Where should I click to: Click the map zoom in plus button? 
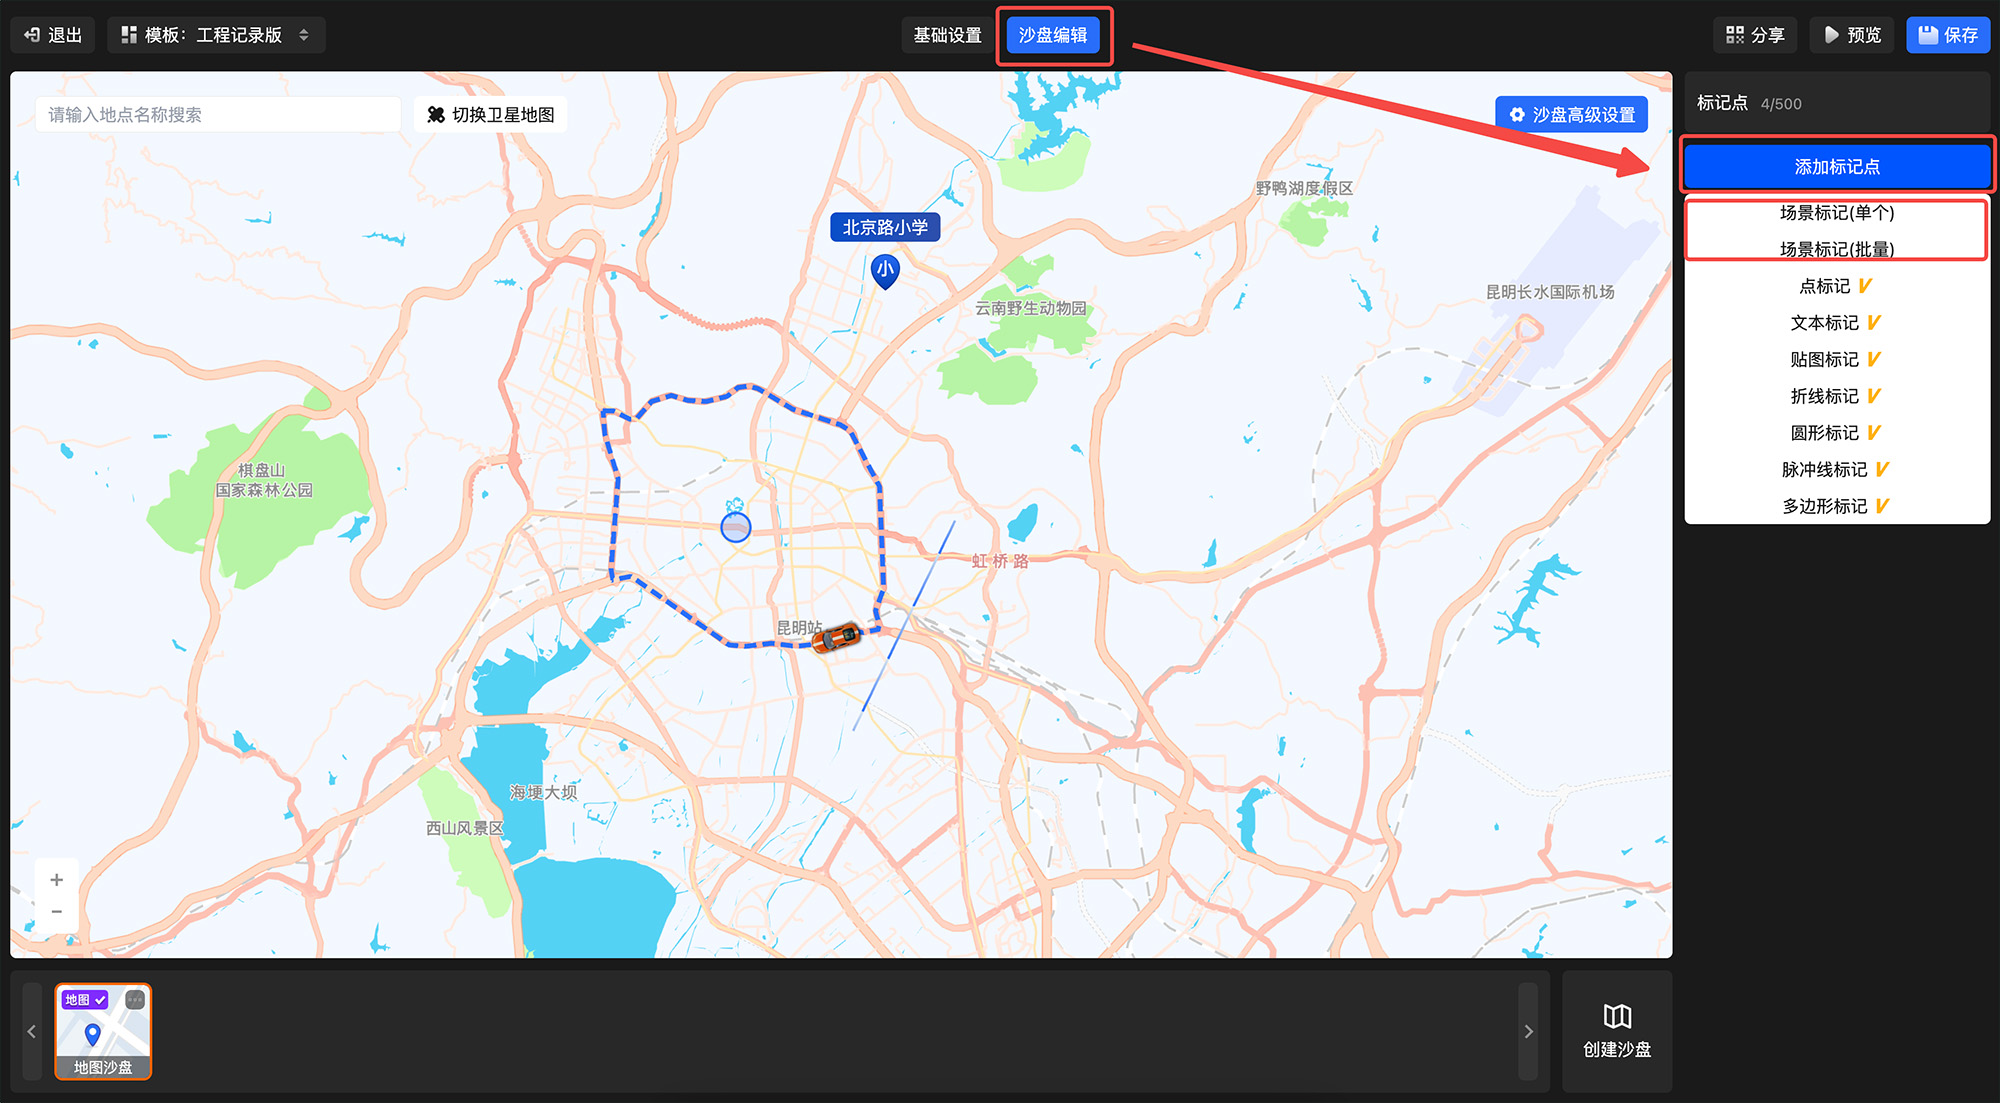57,880
